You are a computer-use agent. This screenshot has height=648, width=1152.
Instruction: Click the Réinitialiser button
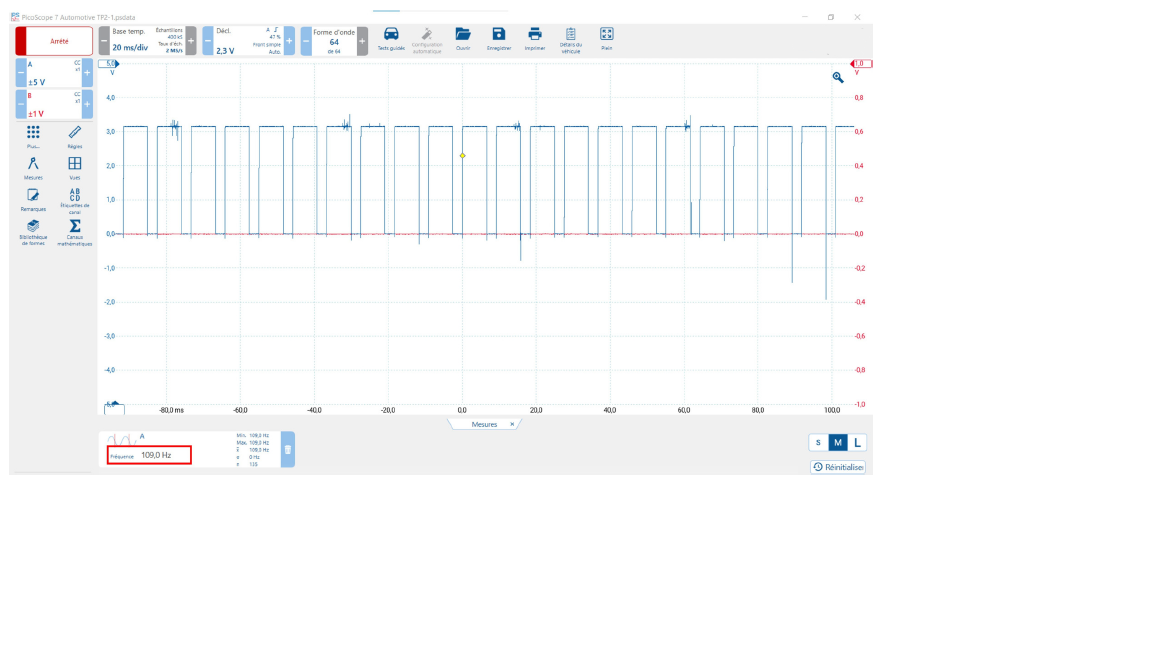pyautogui.click(x=837, y=467)
